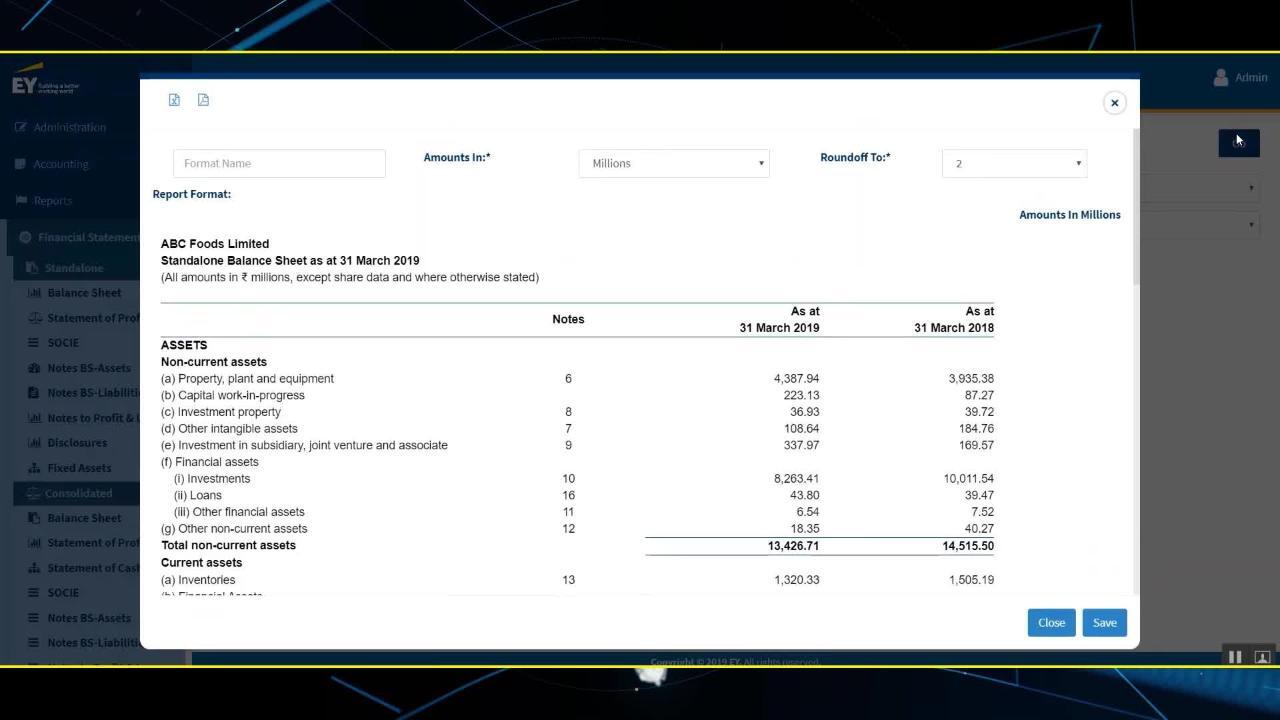Export report to PDF icon

[203, 100]
